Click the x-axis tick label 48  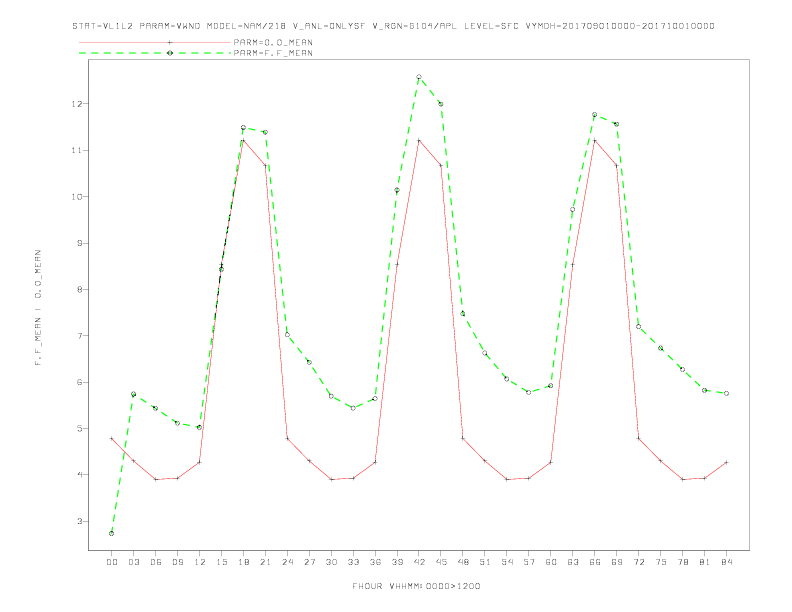[x=463, y=562]
